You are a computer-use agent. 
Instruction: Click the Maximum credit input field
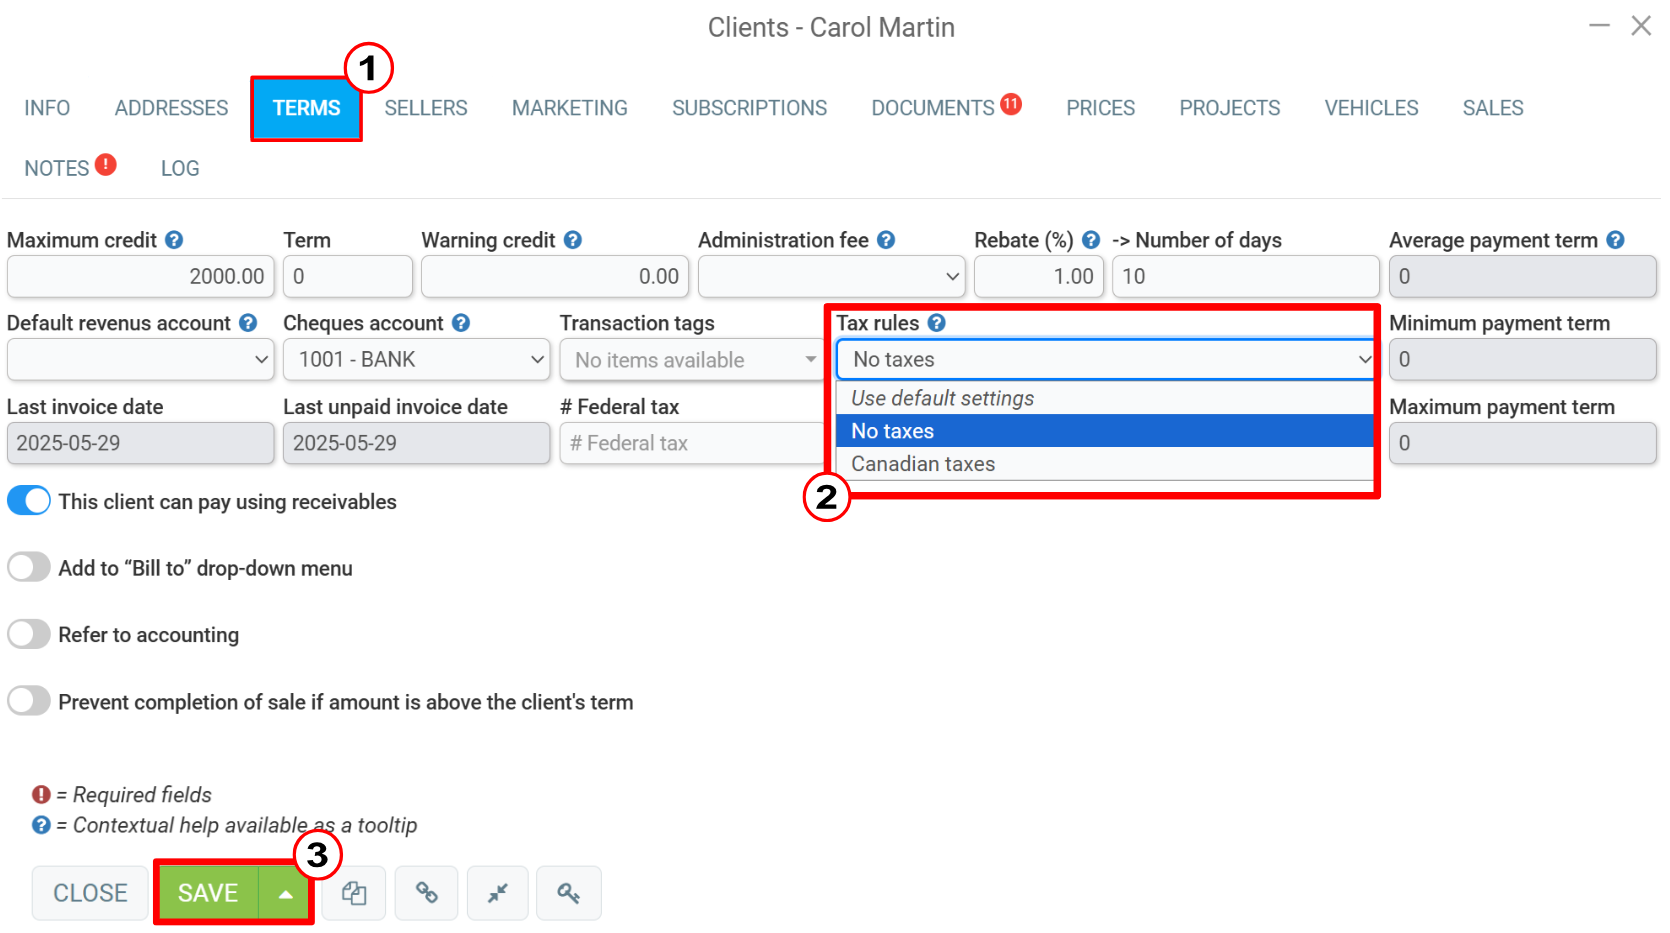click(x=140, y=276)
